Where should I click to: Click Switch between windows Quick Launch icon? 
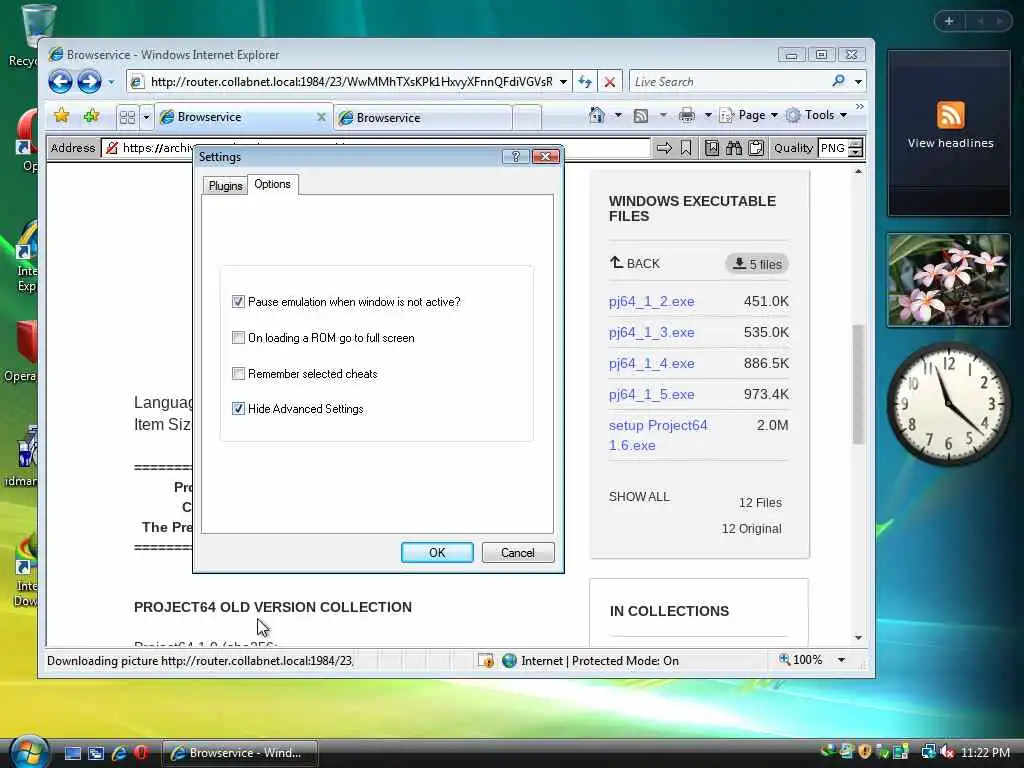tap(96, 753)
